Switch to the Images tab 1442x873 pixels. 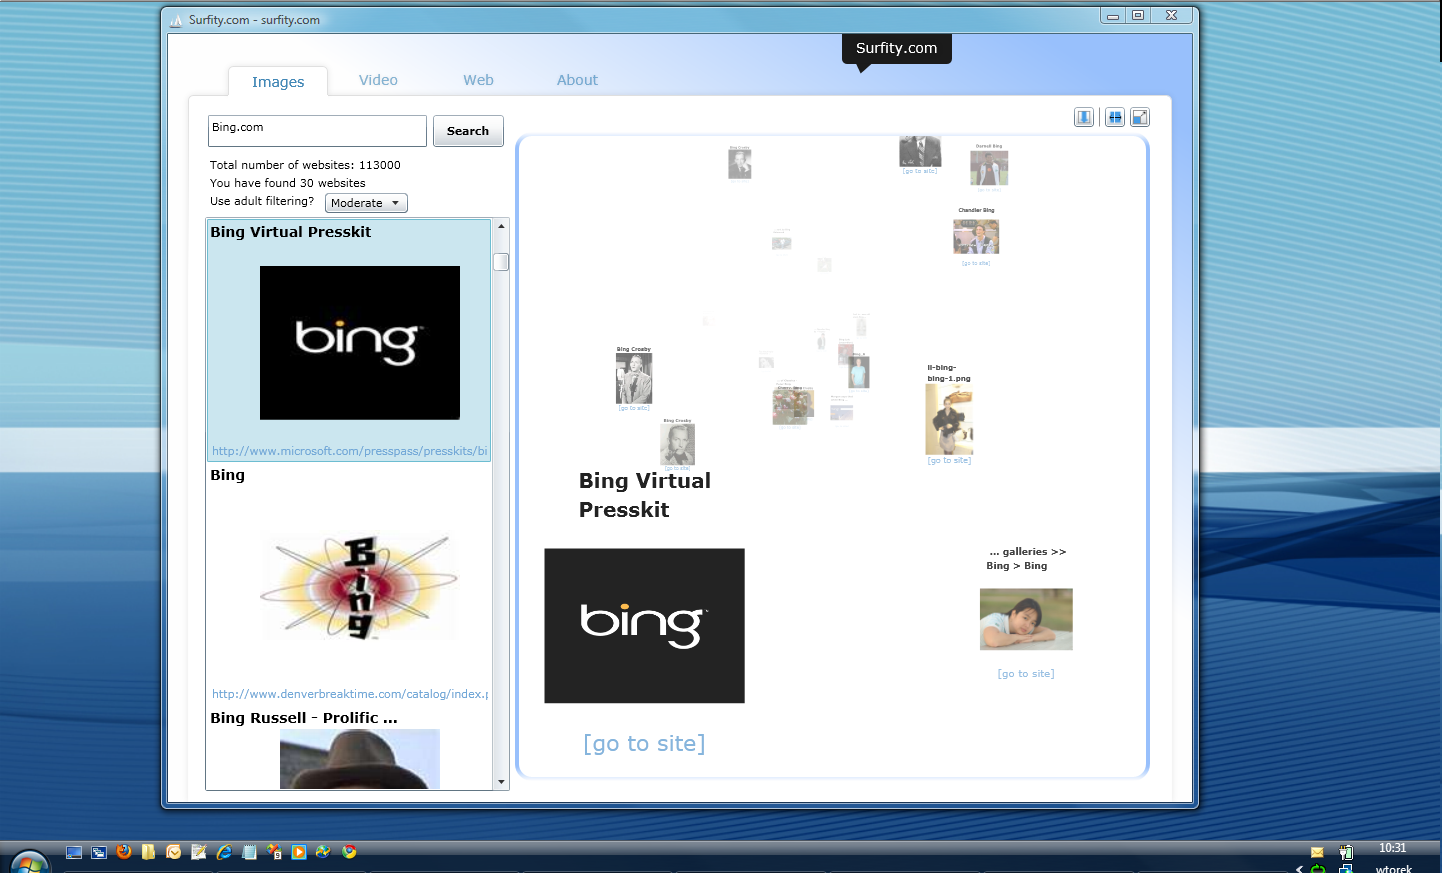coord(278,82)
